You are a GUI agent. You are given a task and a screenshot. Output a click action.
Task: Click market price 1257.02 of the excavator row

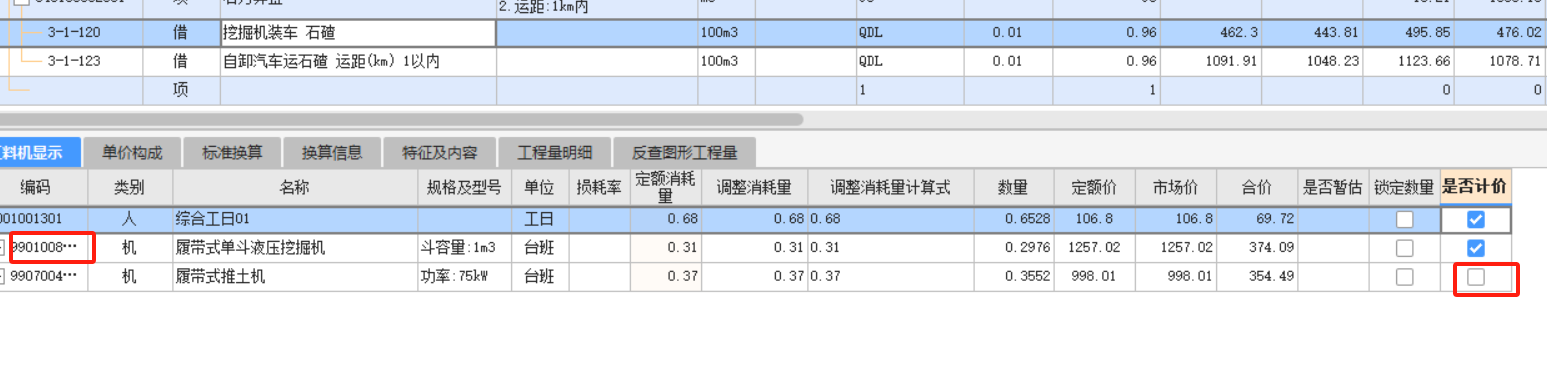coord(1176,248)
